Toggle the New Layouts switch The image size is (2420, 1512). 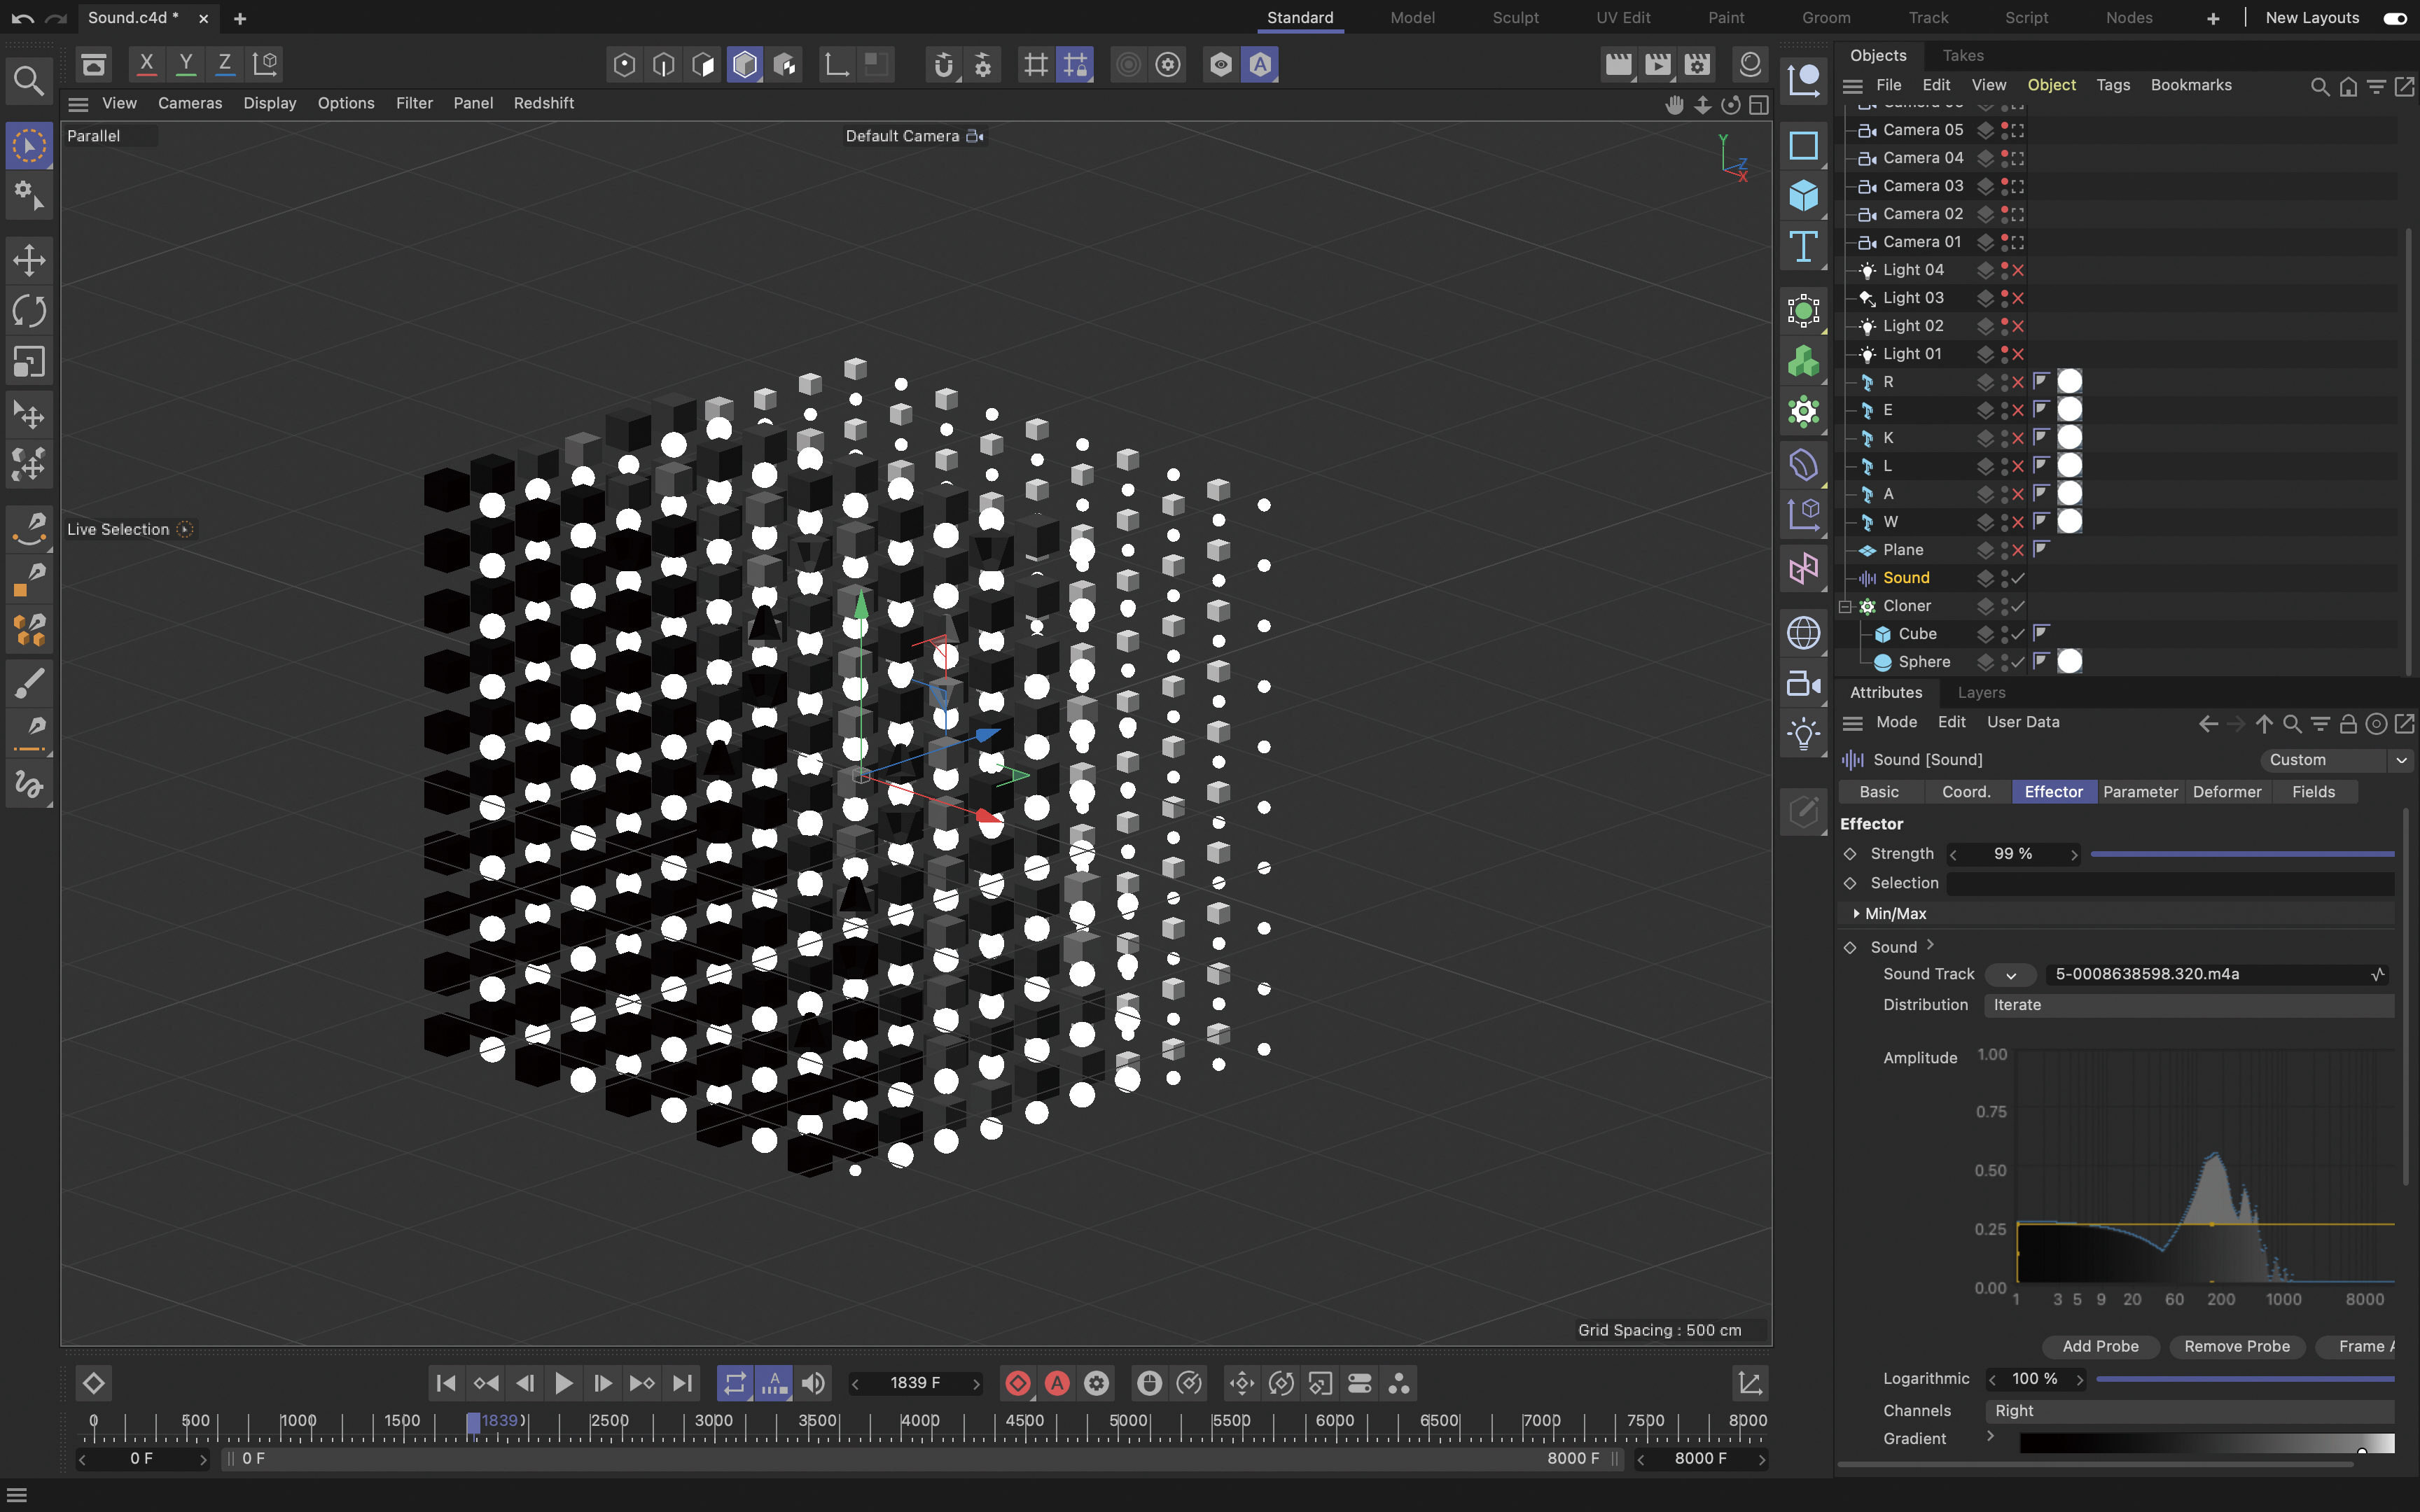click(2394, 18)
